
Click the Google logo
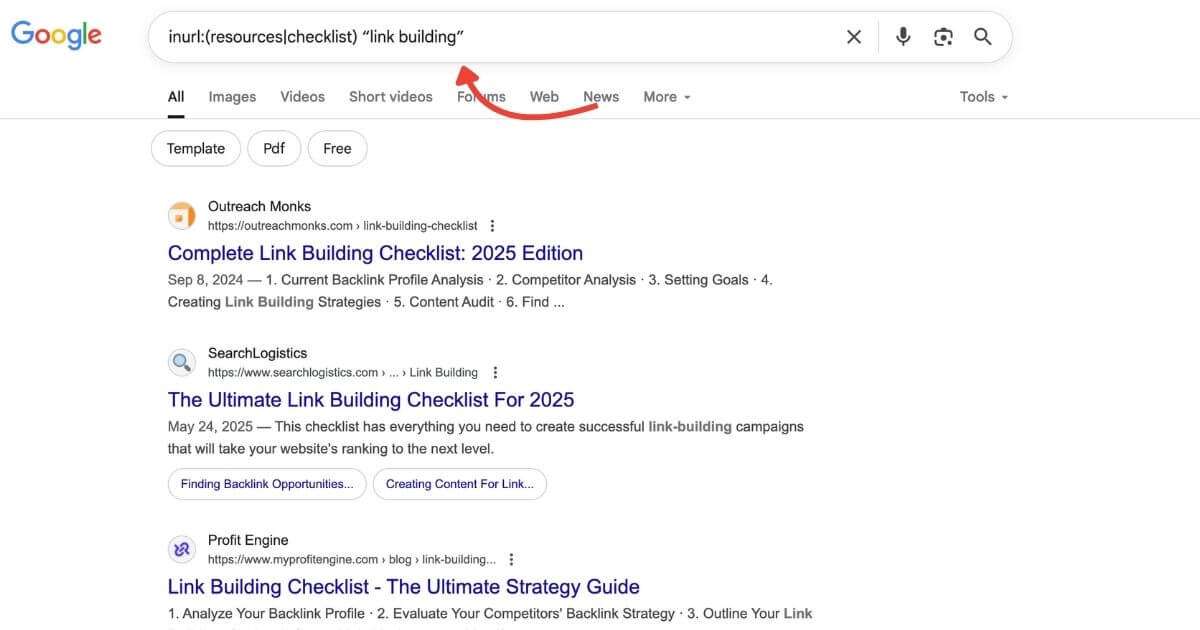tap(55, 34)
